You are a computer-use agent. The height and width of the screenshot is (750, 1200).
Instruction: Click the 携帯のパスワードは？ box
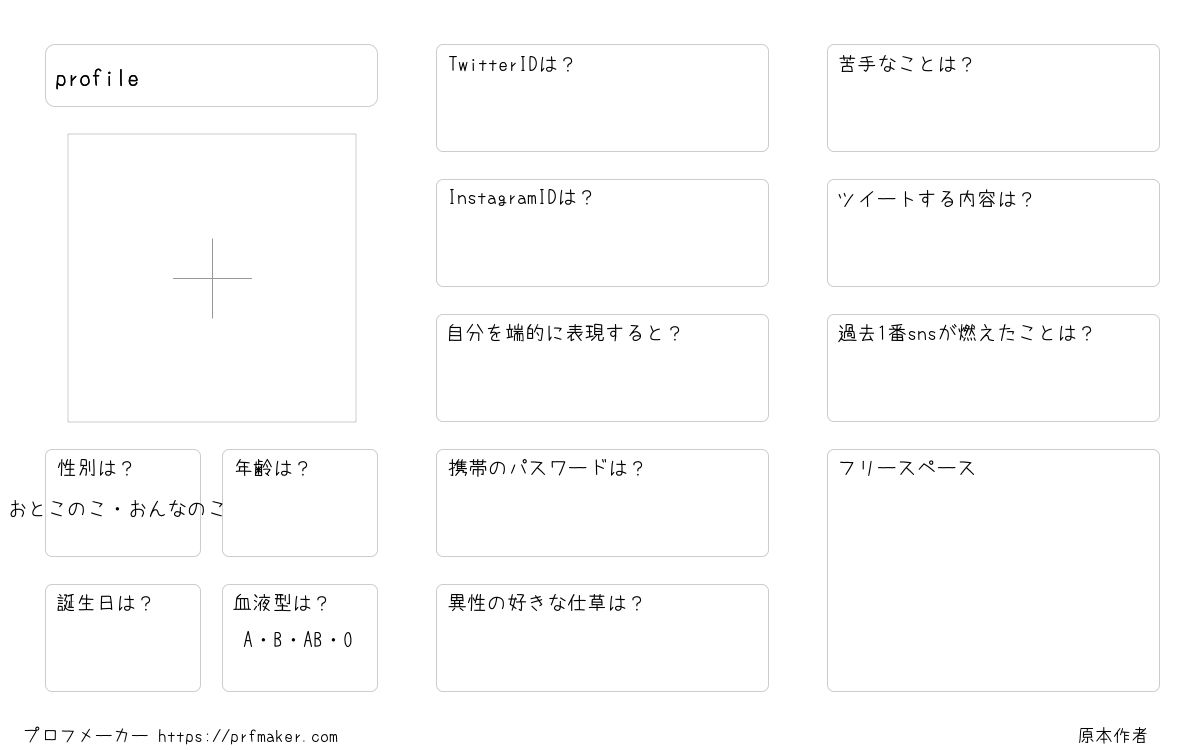[x=602, y=503]
